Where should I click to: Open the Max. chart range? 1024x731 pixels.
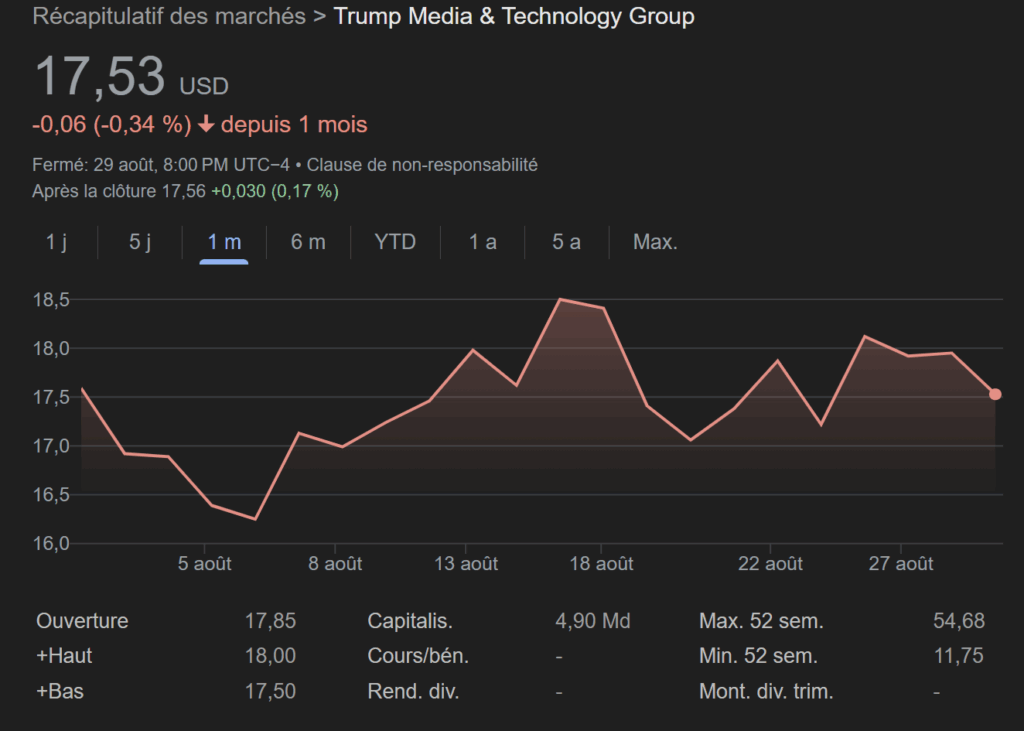[x=655, y=242]
